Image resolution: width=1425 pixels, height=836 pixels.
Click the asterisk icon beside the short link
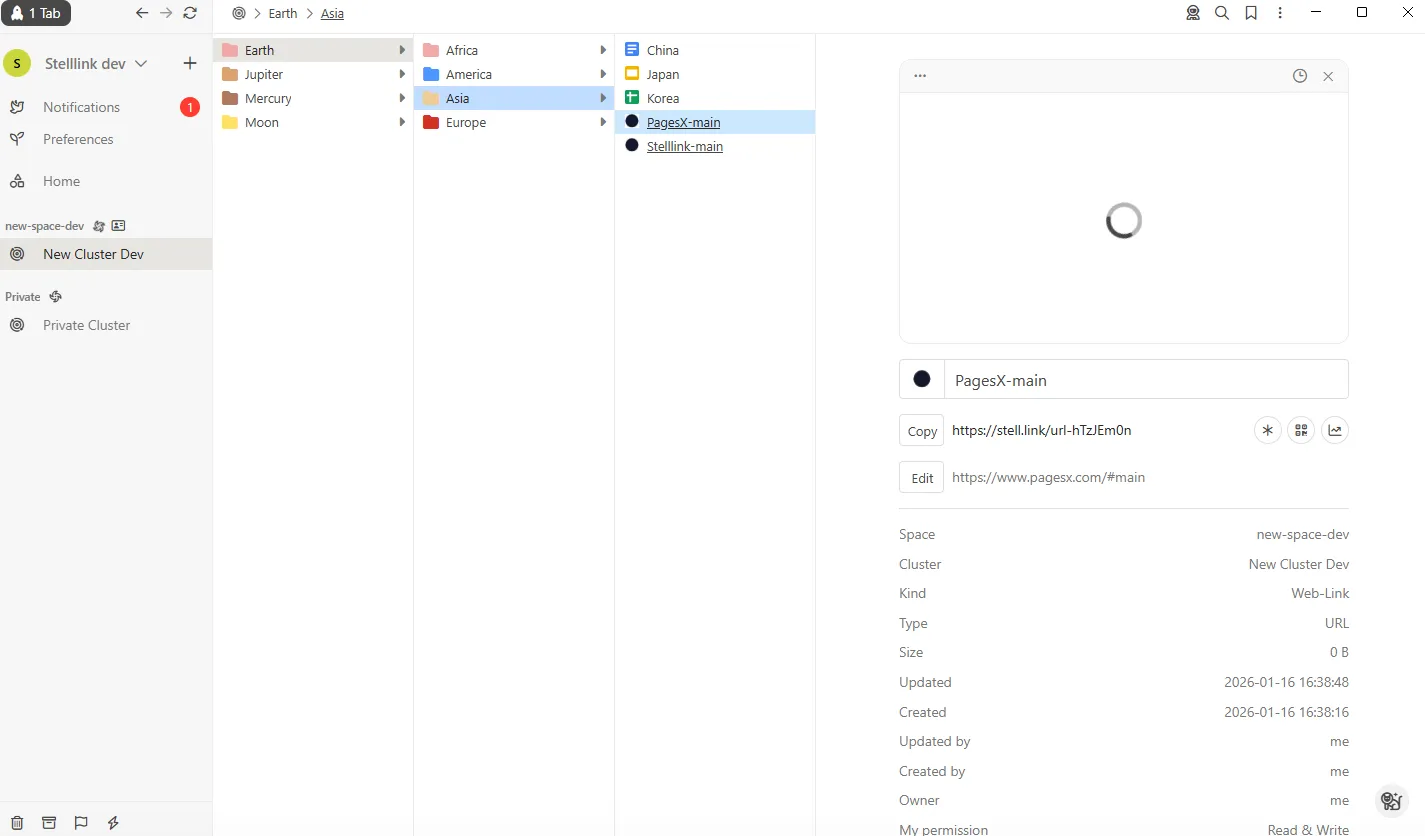[x=1267, y=430]
